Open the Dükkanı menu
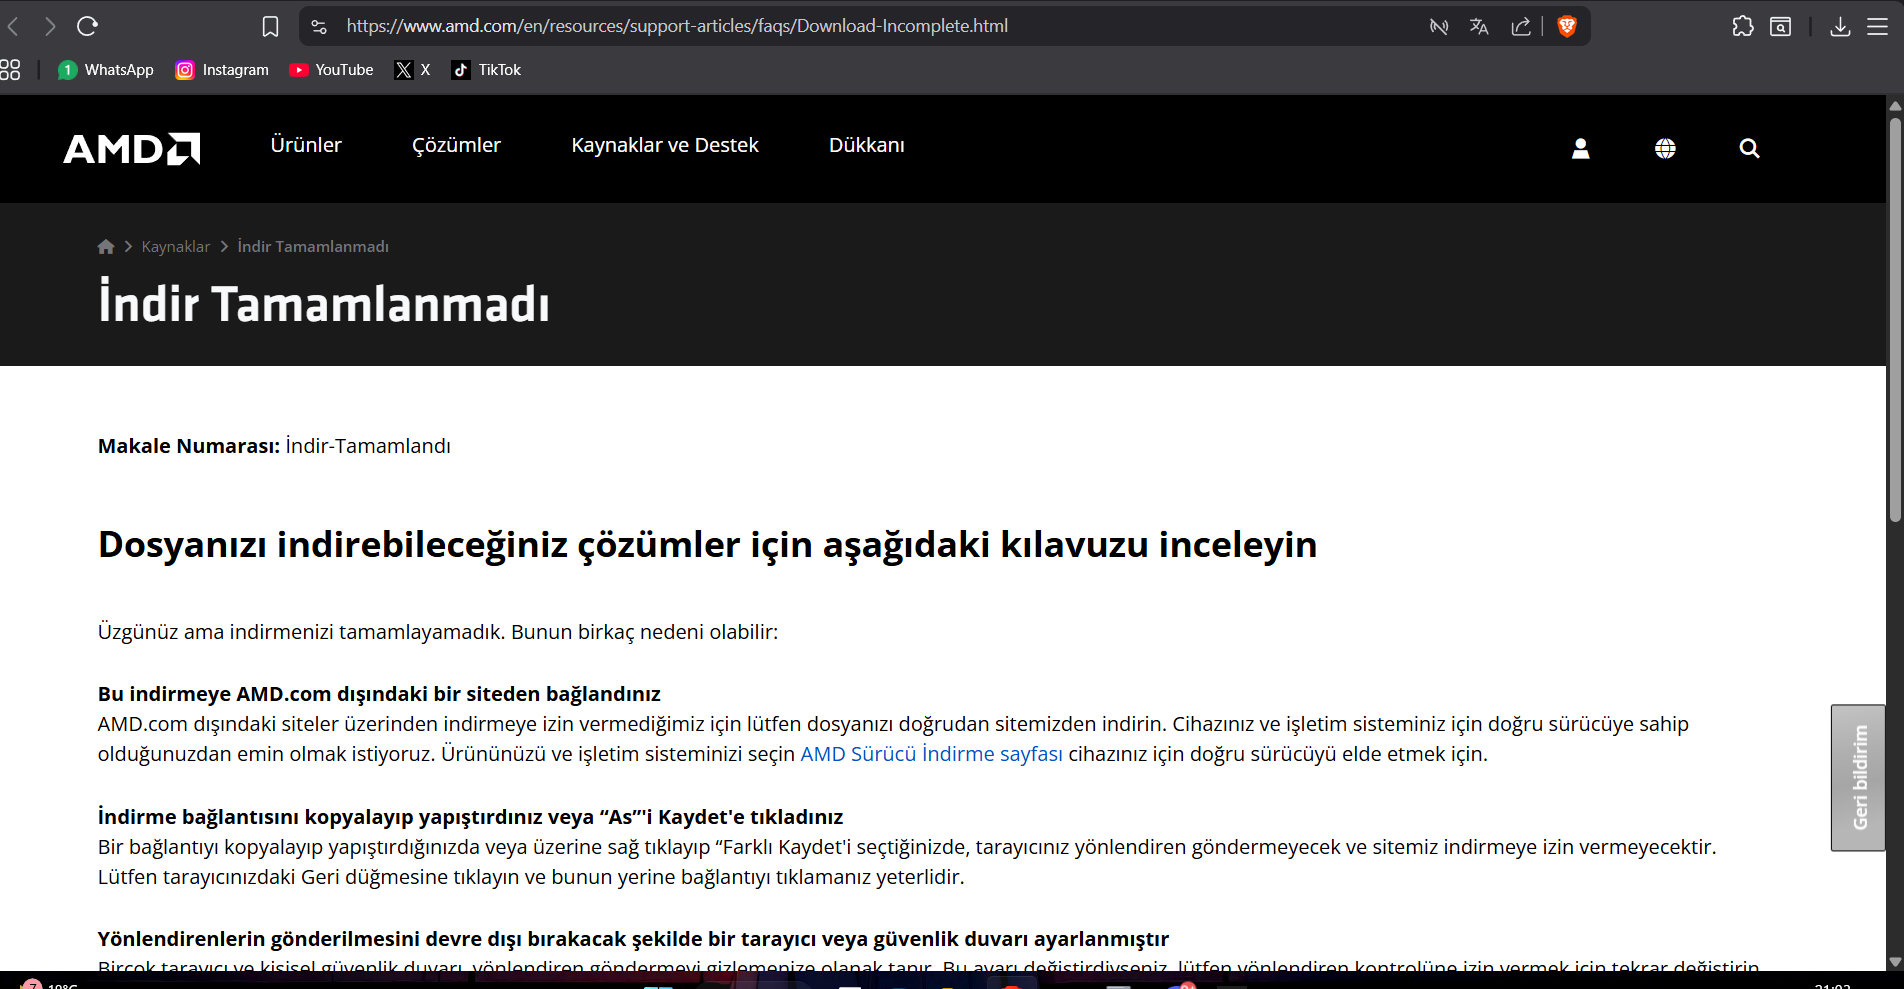This screenshot has width=1904, height=989. 867,145
